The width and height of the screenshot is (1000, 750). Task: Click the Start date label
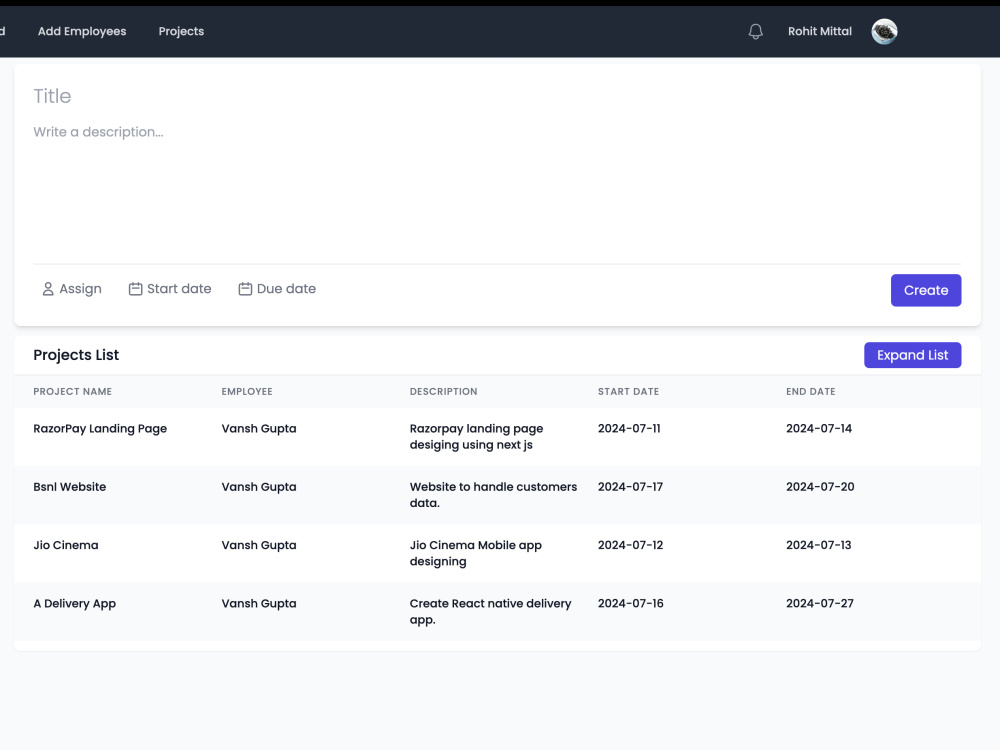(179, 289)
